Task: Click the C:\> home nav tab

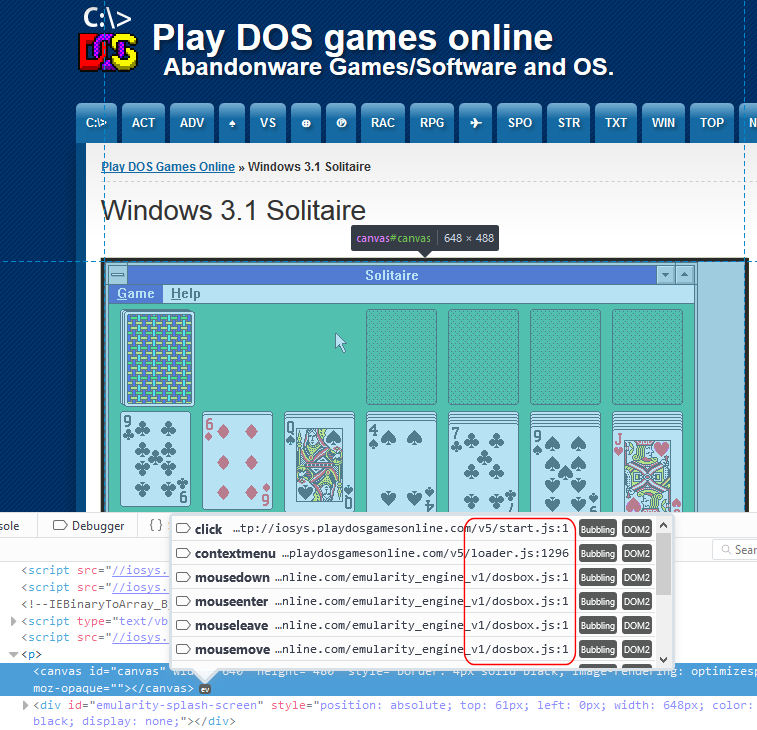Action: point(96,123)
